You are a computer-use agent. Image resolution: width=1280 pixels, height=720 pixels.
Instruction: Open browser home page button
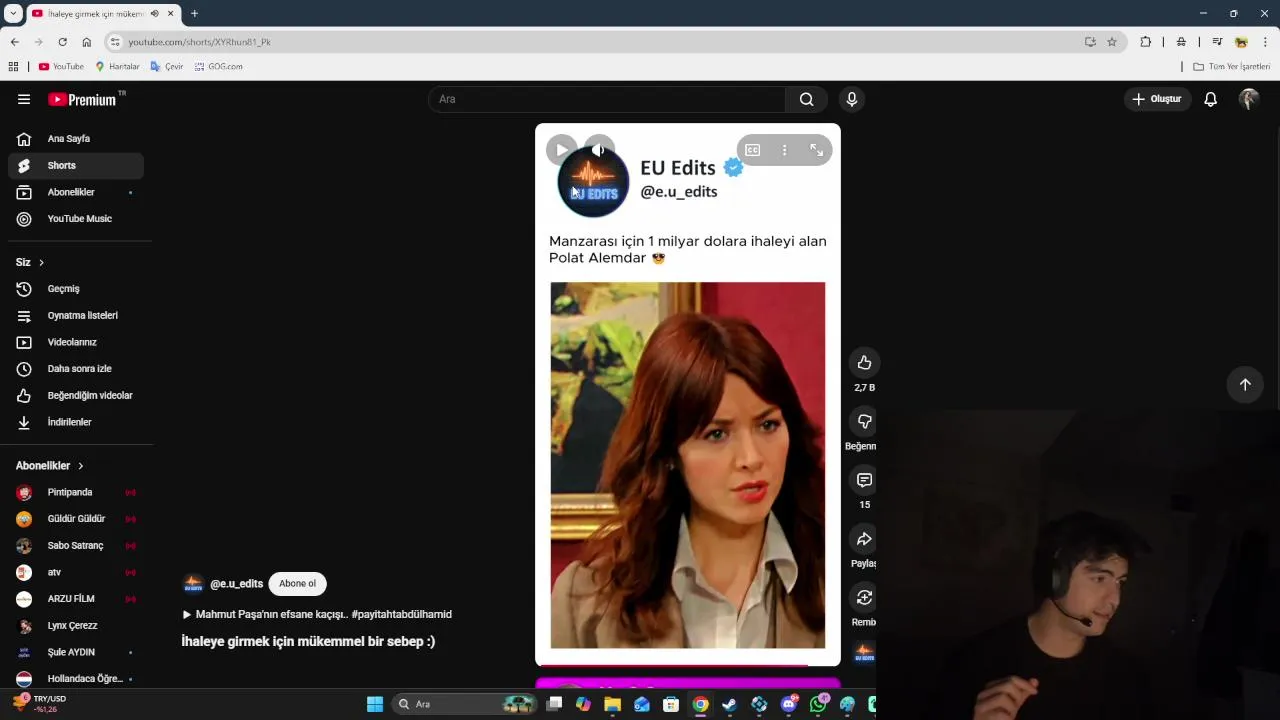[x=87, y=42]
